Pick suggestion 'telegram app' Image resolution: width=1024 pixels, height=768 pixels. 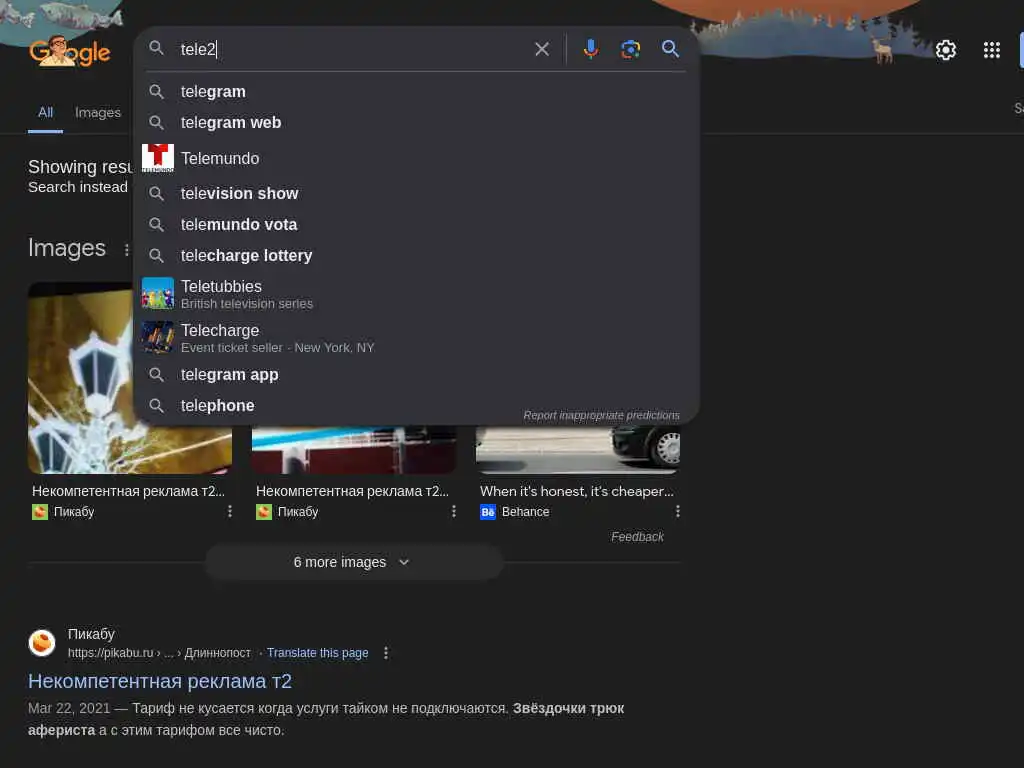[x=417, y=374]
